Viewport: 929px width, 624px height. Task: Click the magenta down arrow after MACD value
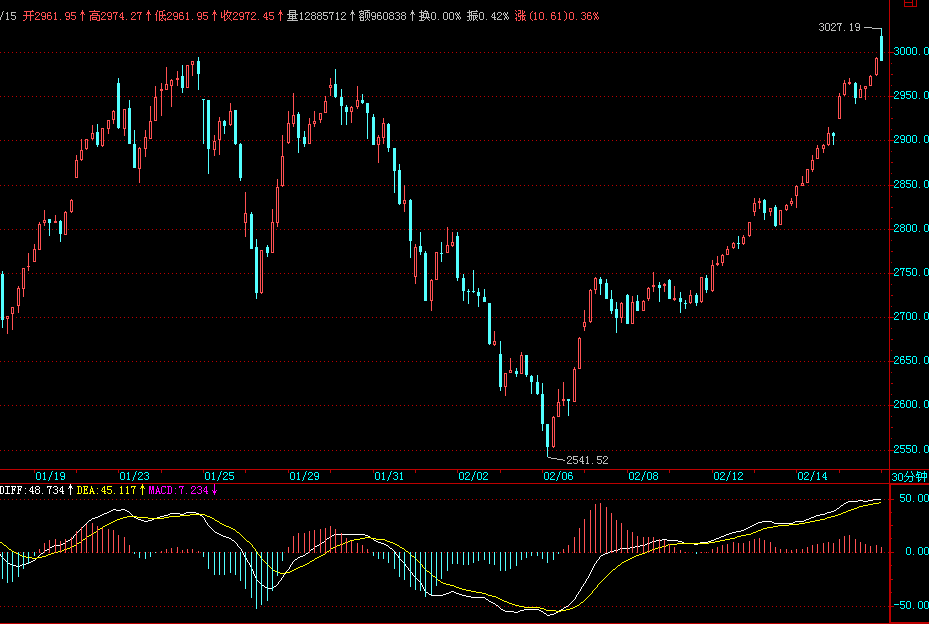click(214, 490)
